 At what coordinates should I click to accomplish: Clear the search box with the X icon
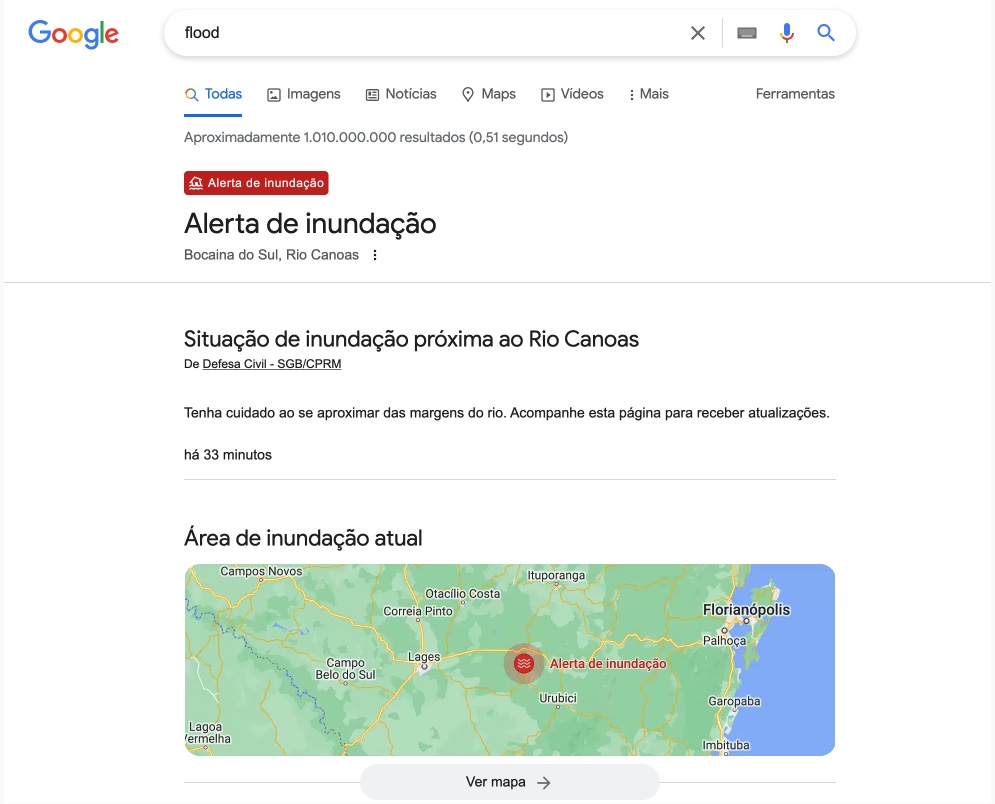tap(697, 33)
